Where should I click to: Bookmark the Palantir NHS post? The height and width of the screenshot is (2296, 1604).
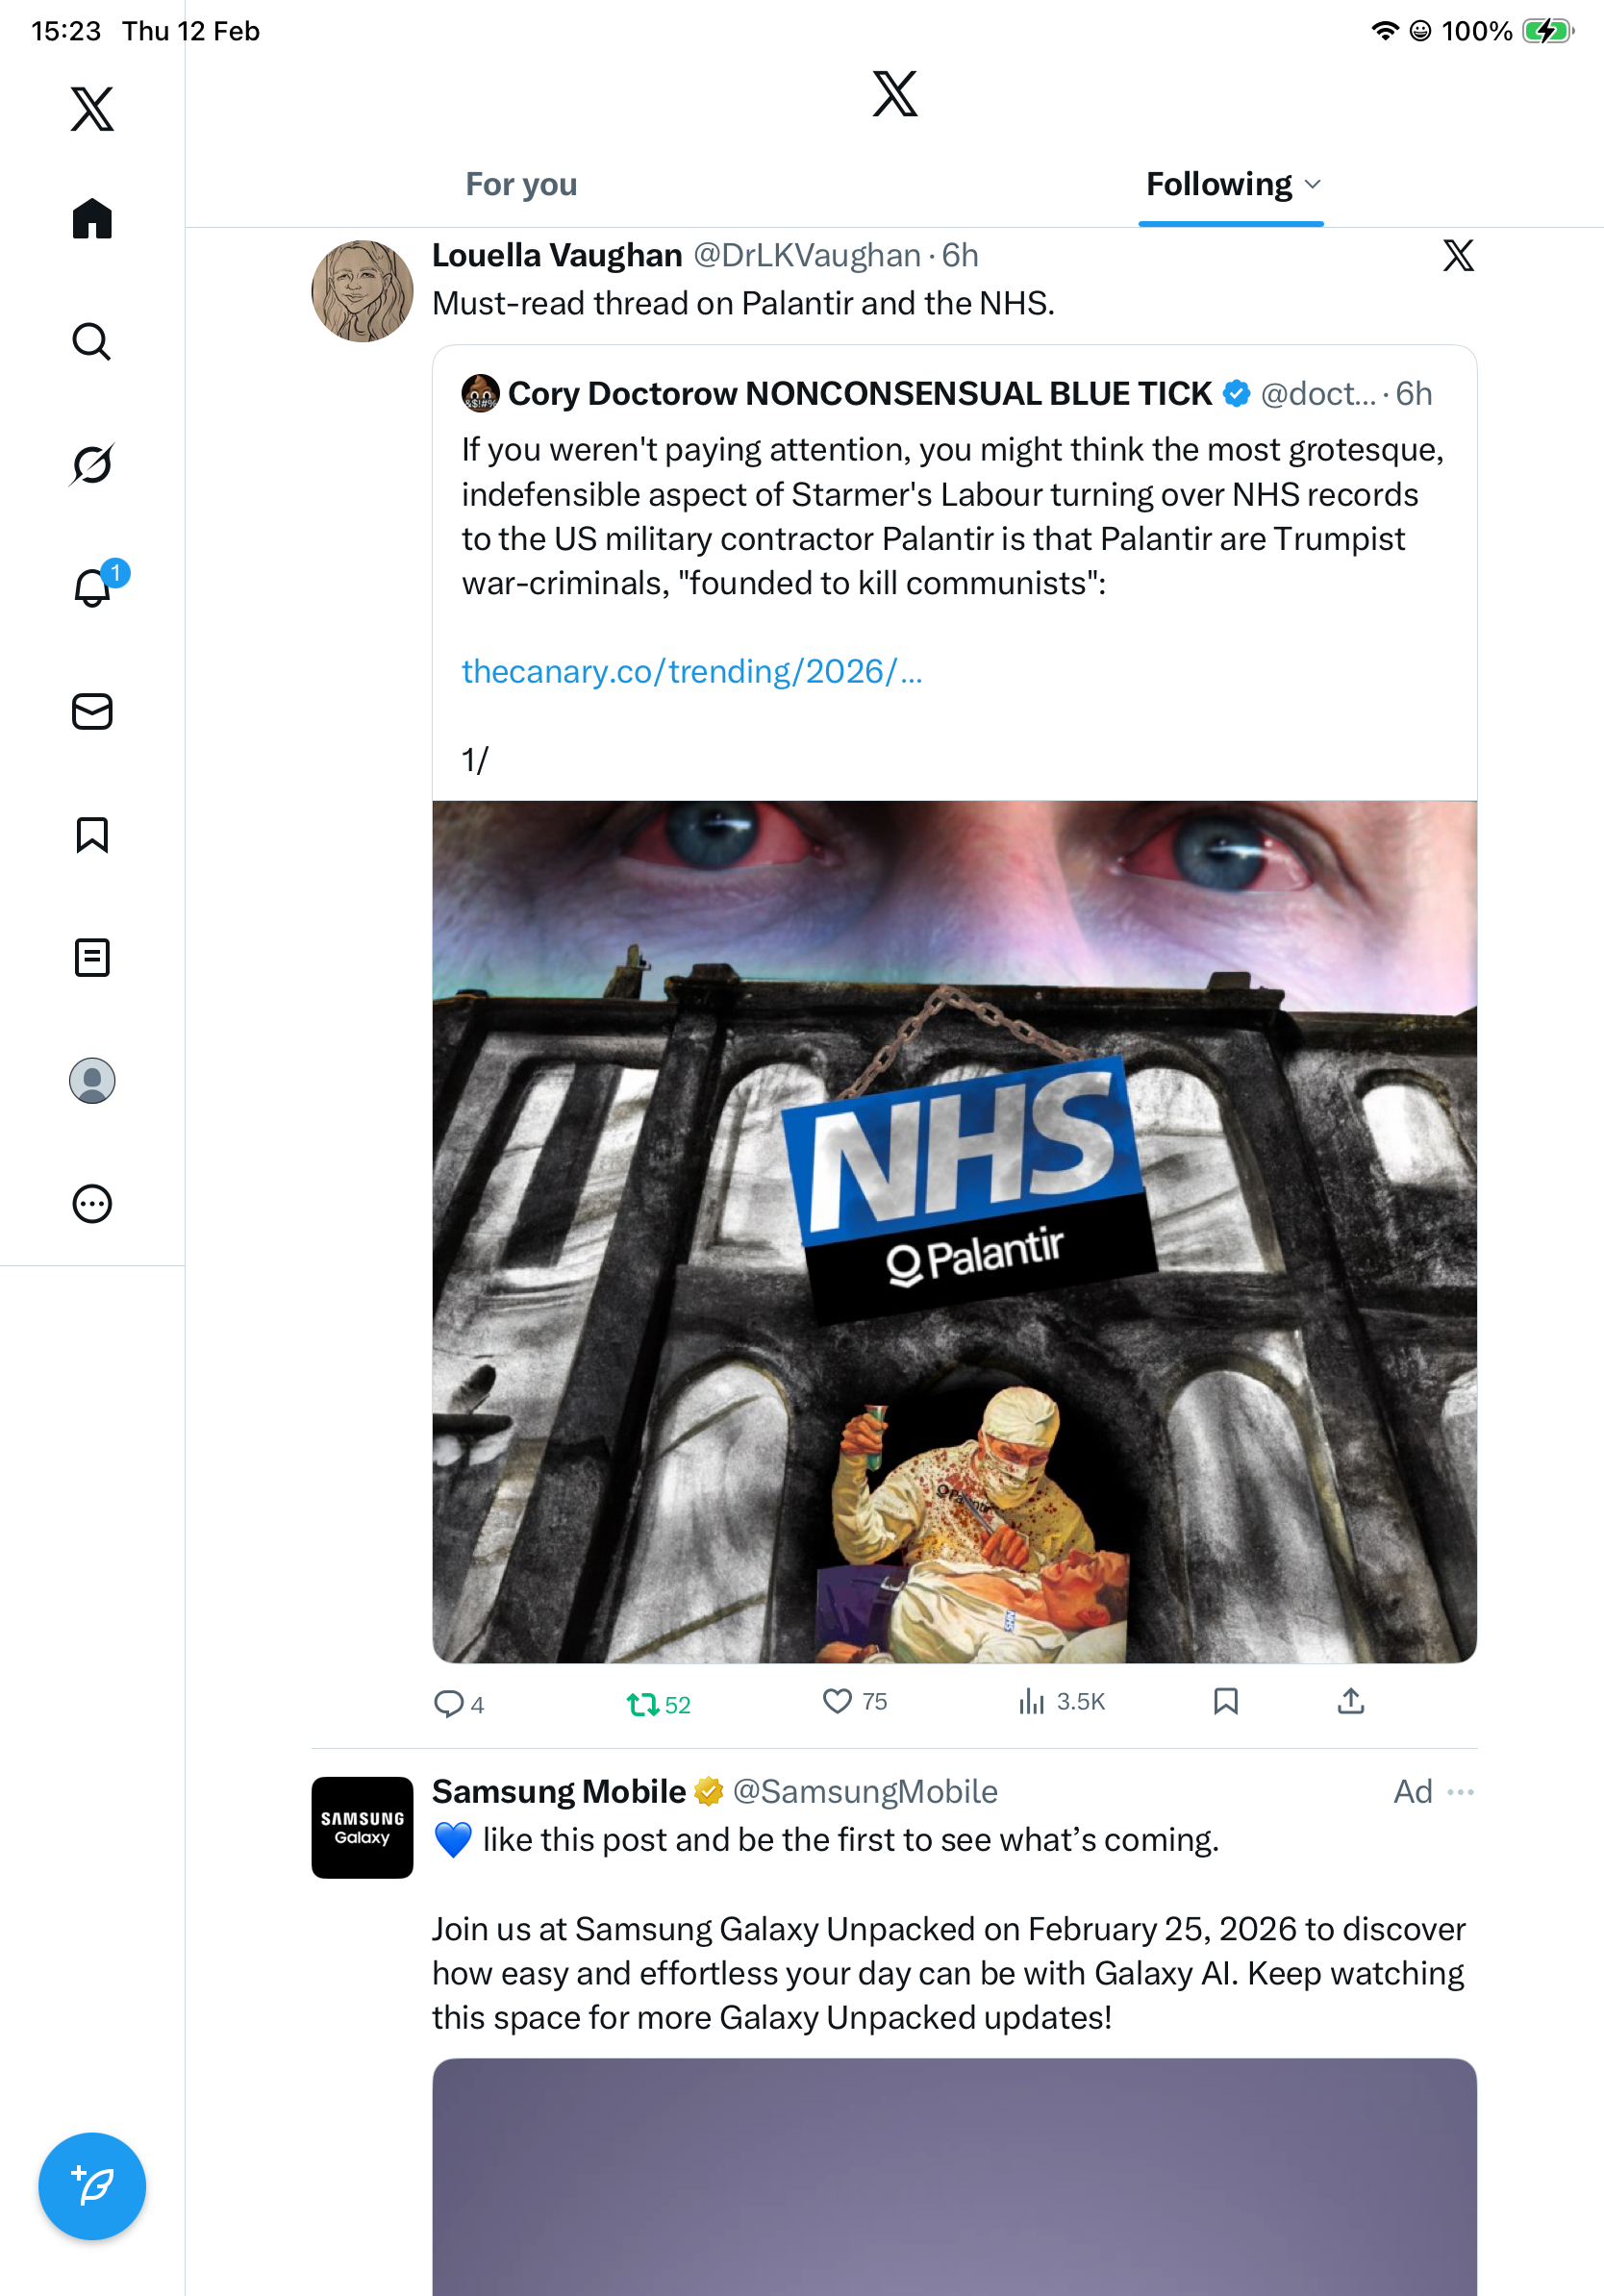pos(1225,1701)
